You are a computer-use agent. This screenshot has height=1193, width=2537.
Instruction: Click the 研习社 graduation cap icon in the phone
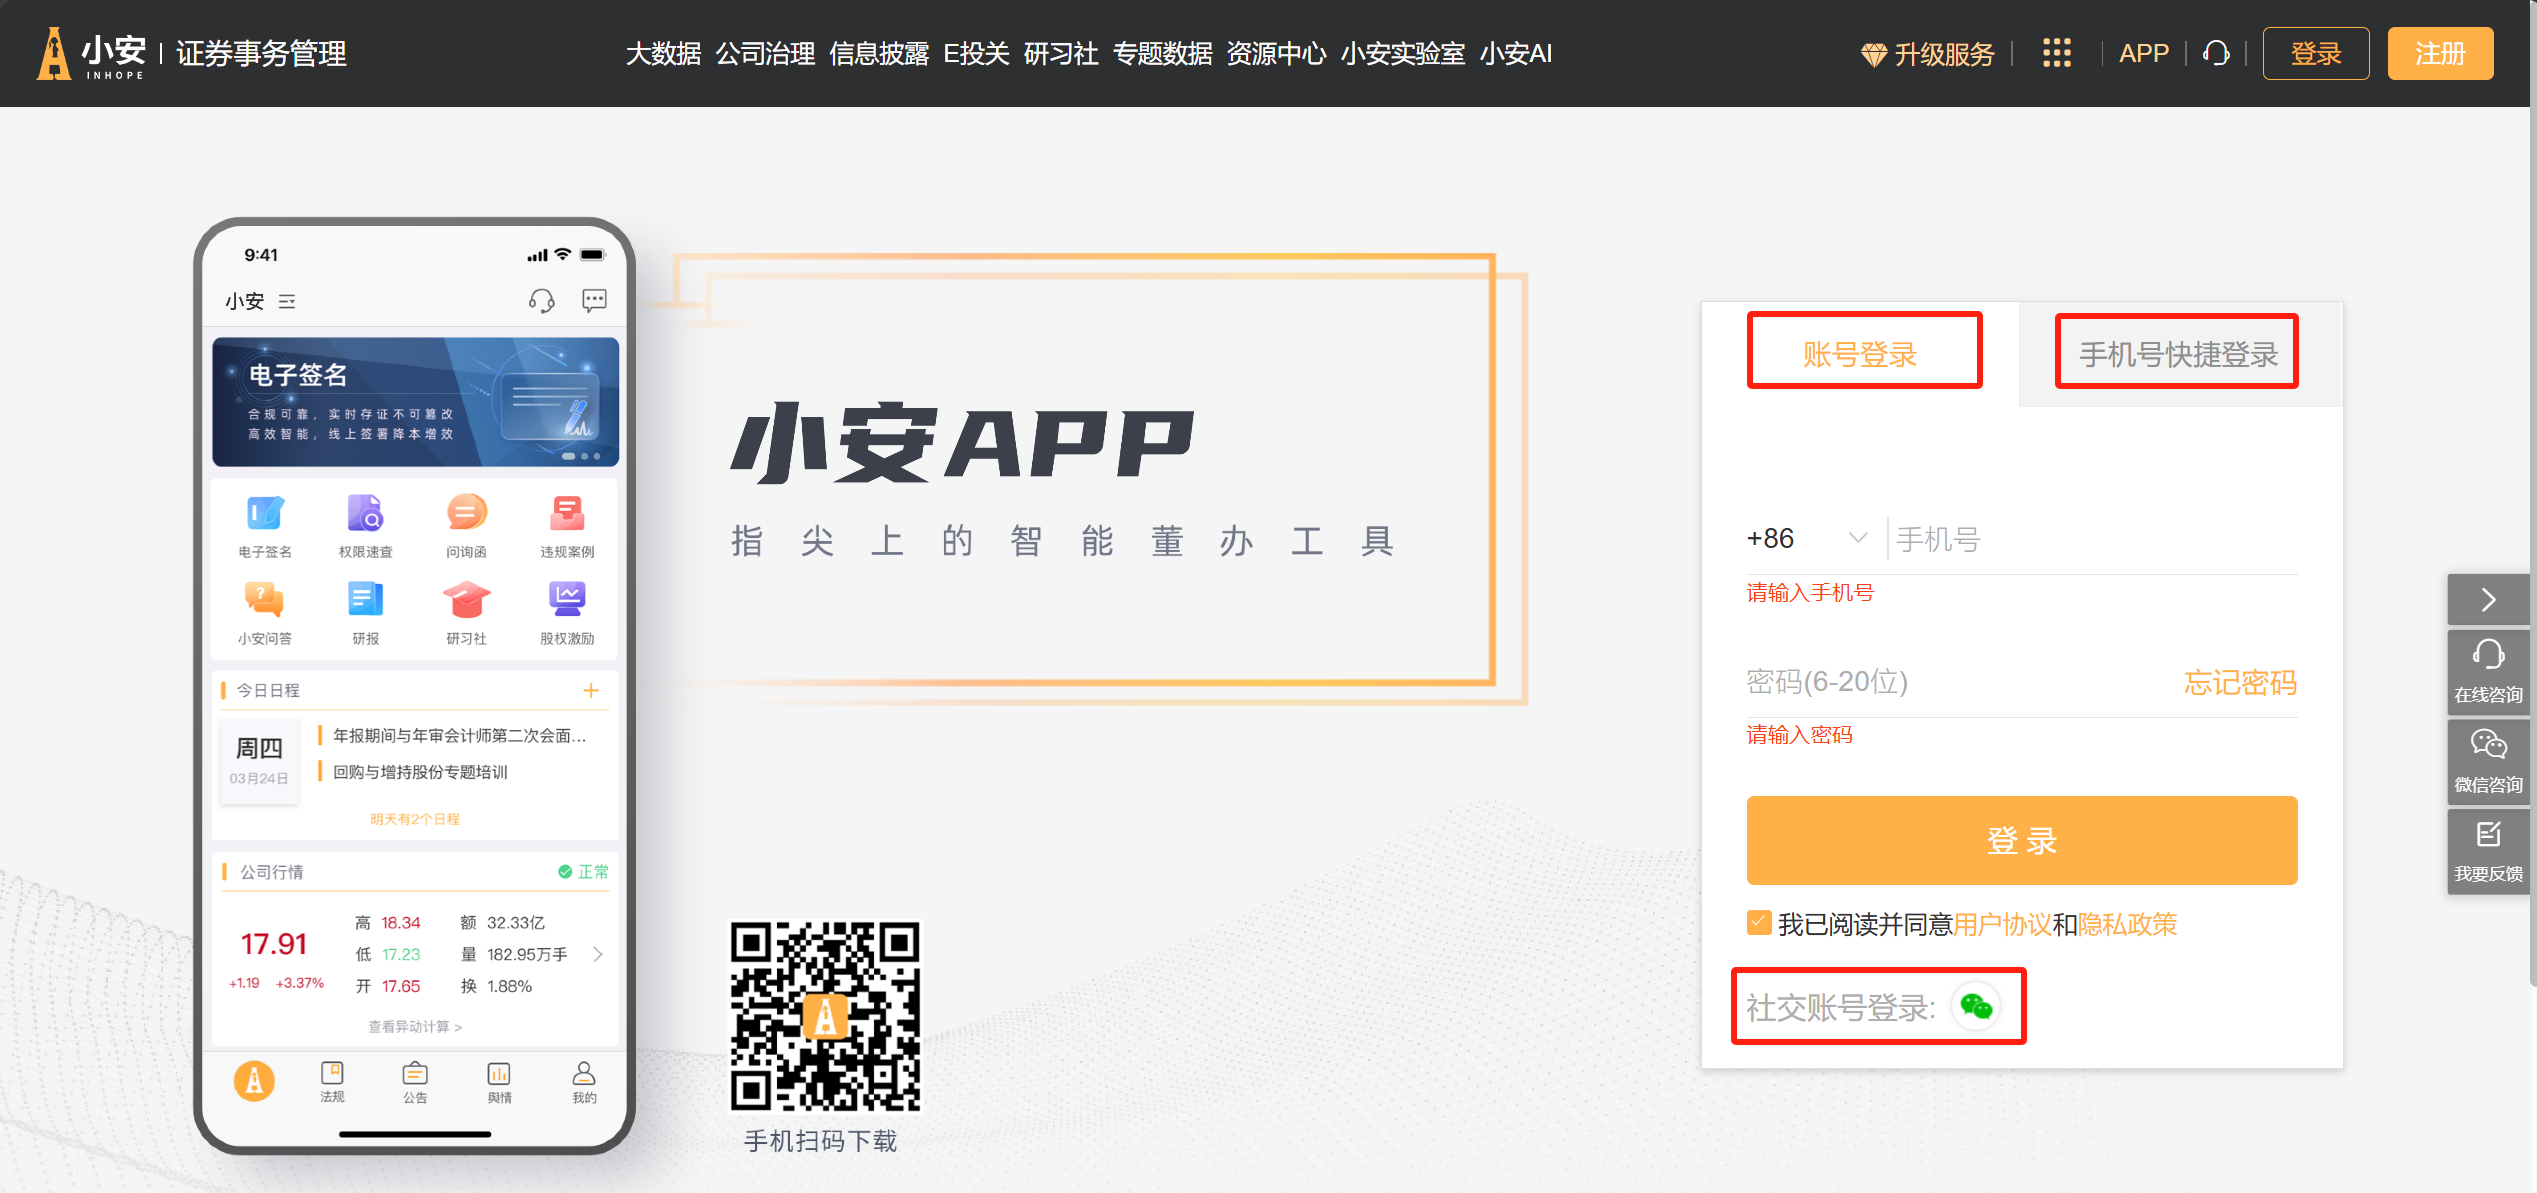click(466, 599)
